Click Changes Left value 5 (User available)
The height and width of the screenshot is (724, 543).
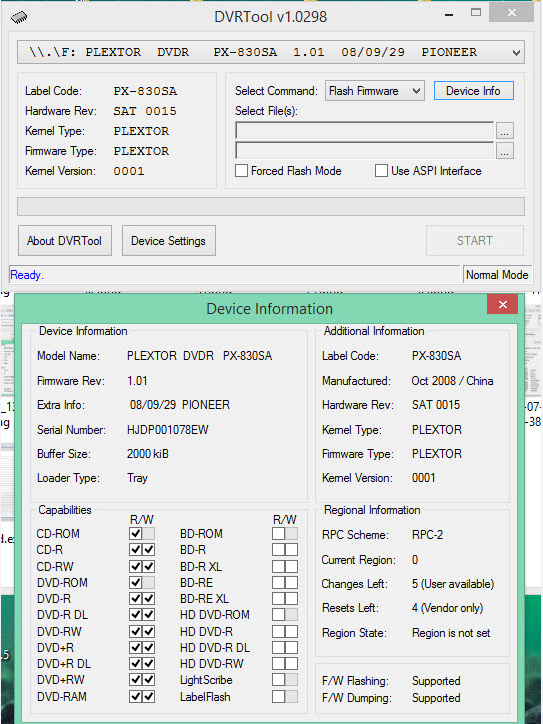[453, 584]
